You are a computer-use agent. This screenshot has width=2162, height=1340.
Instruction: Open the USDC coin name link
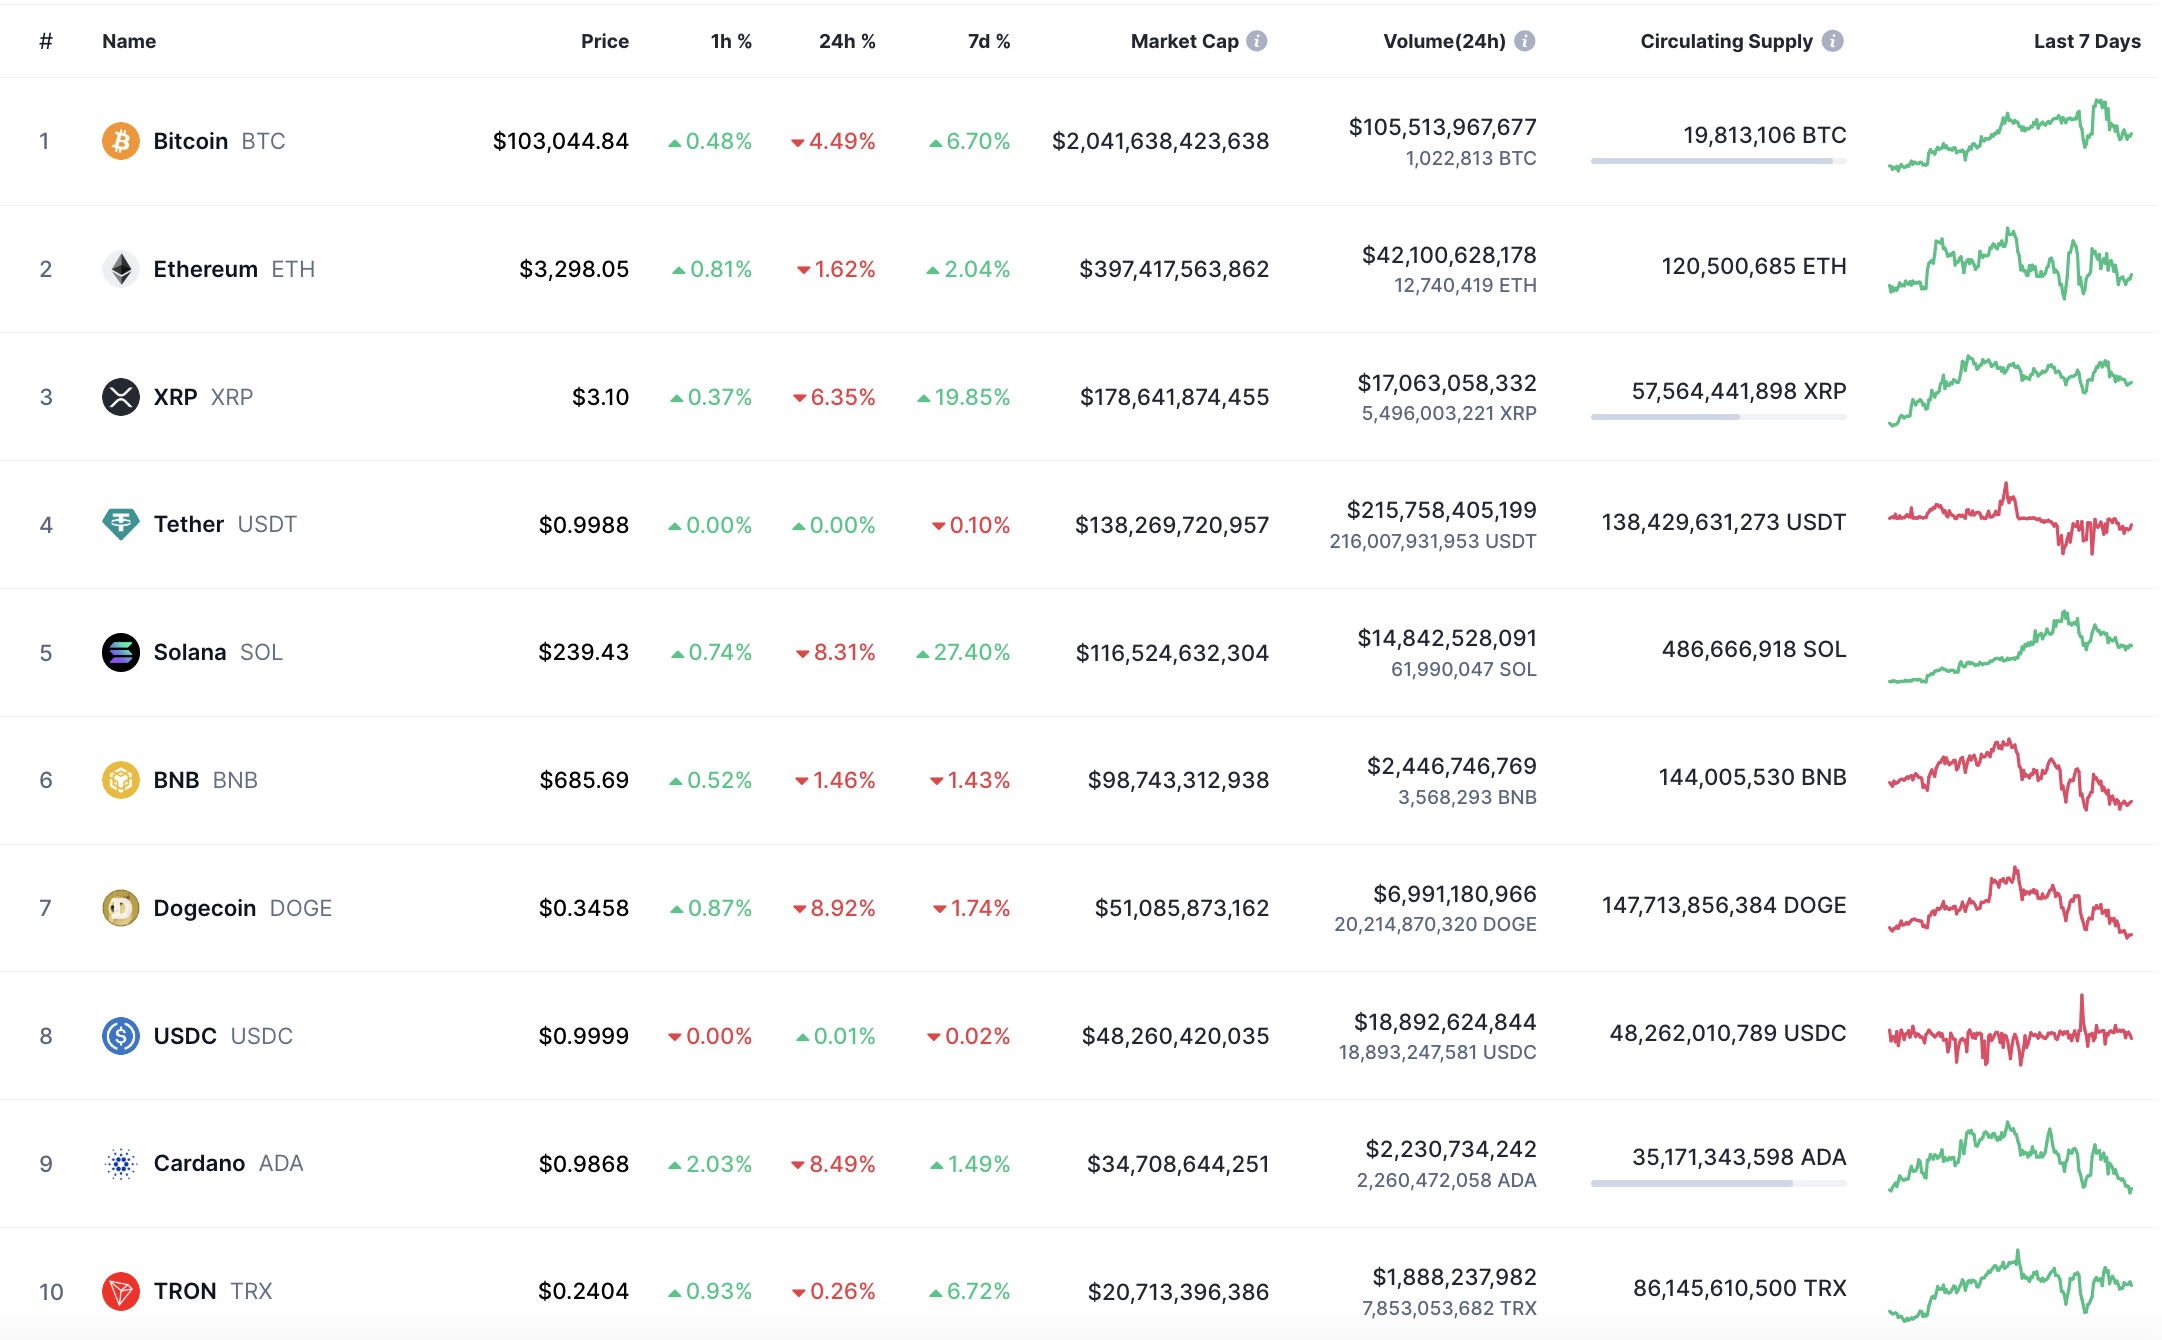pos(185,1036)
